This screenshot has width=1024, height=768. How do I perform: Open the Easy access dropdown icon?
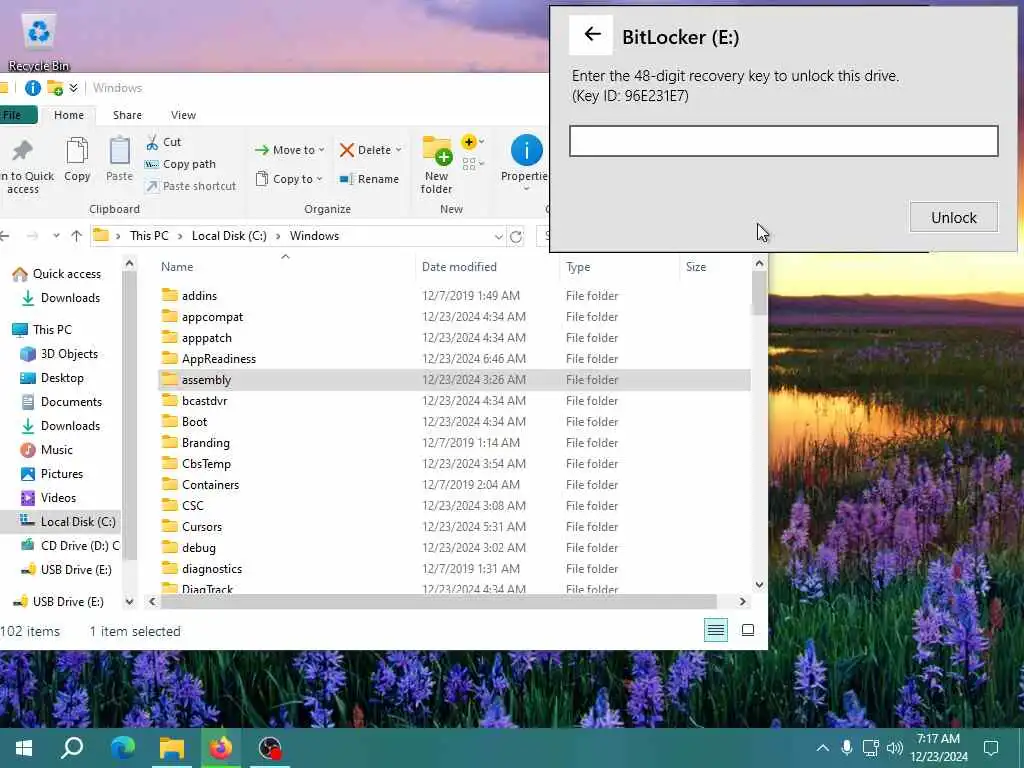point(473,164)
